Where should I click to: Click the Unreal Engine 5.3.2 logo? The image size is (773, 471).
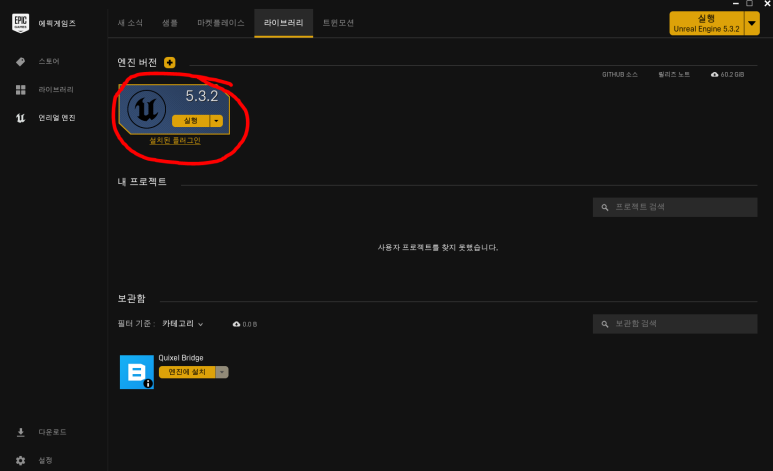(x=146, y=109)
